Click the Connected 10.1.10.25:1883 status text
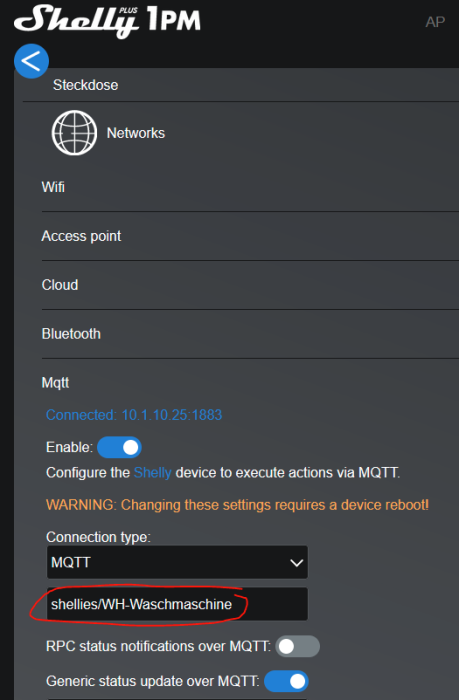Screen dimensions: 459x700 click(134, 415)
